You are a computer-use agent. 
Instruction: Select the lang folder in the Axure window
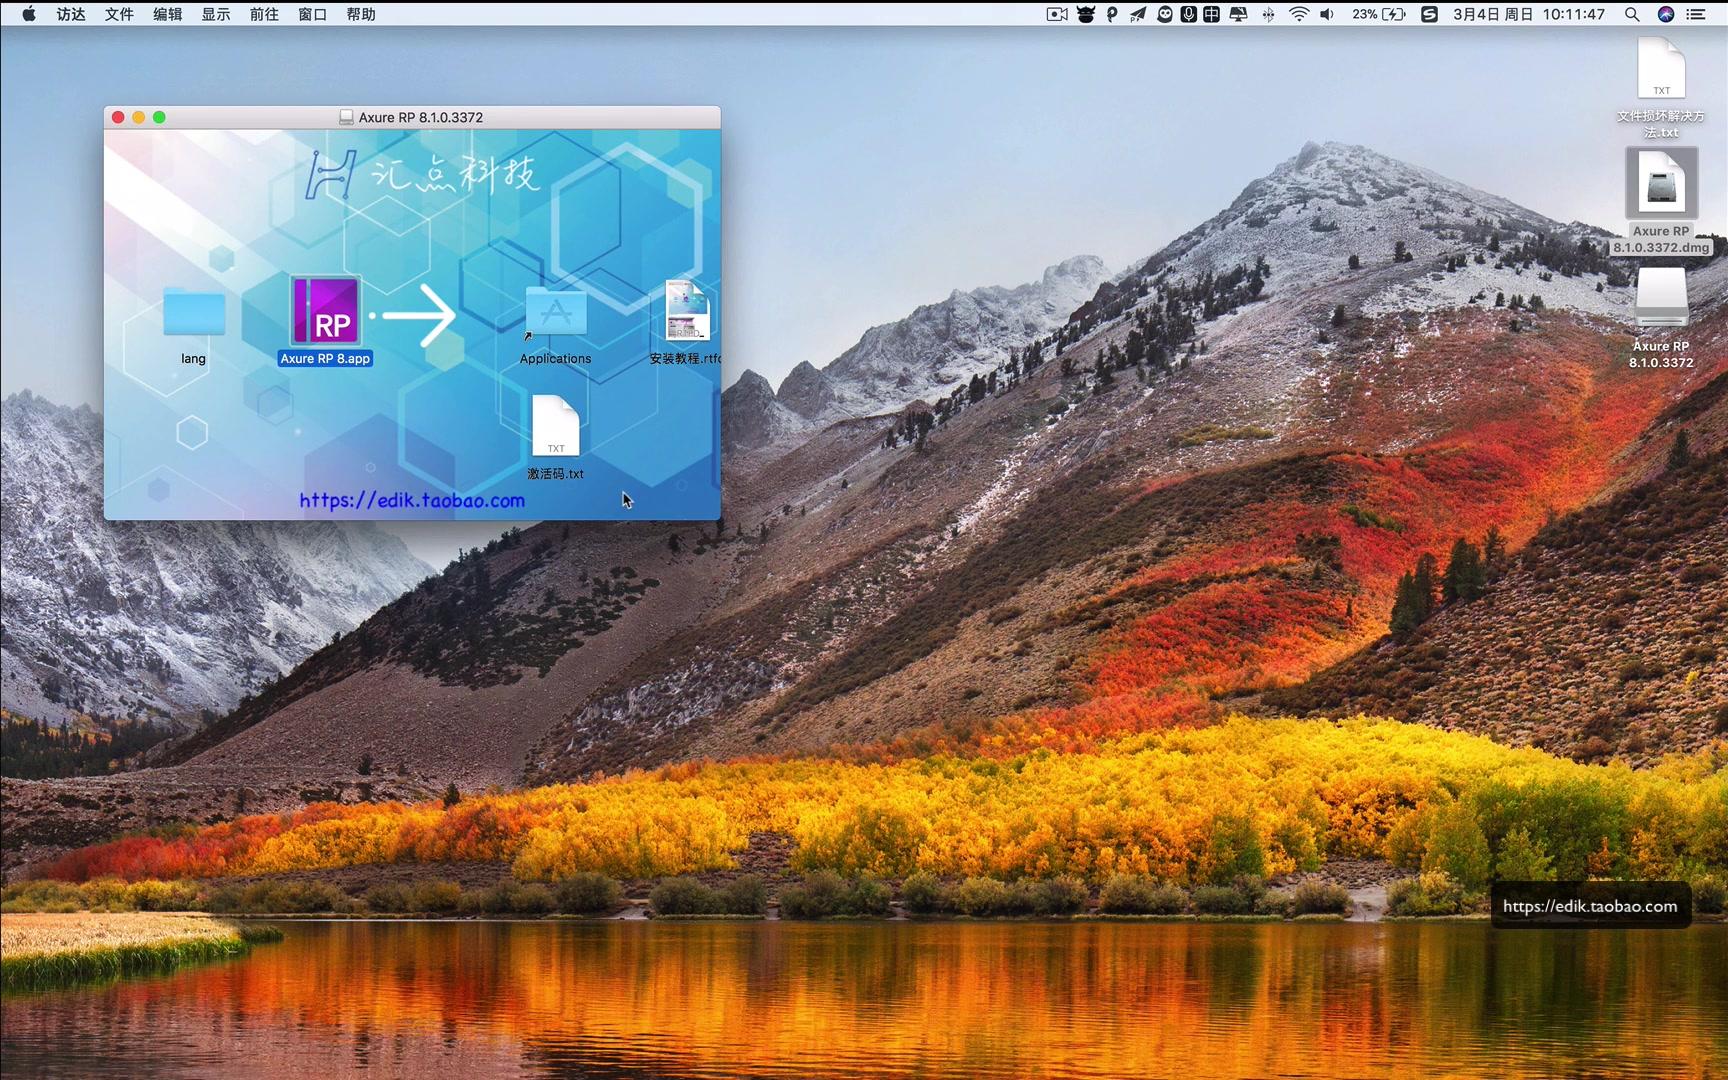coord(193,313)
